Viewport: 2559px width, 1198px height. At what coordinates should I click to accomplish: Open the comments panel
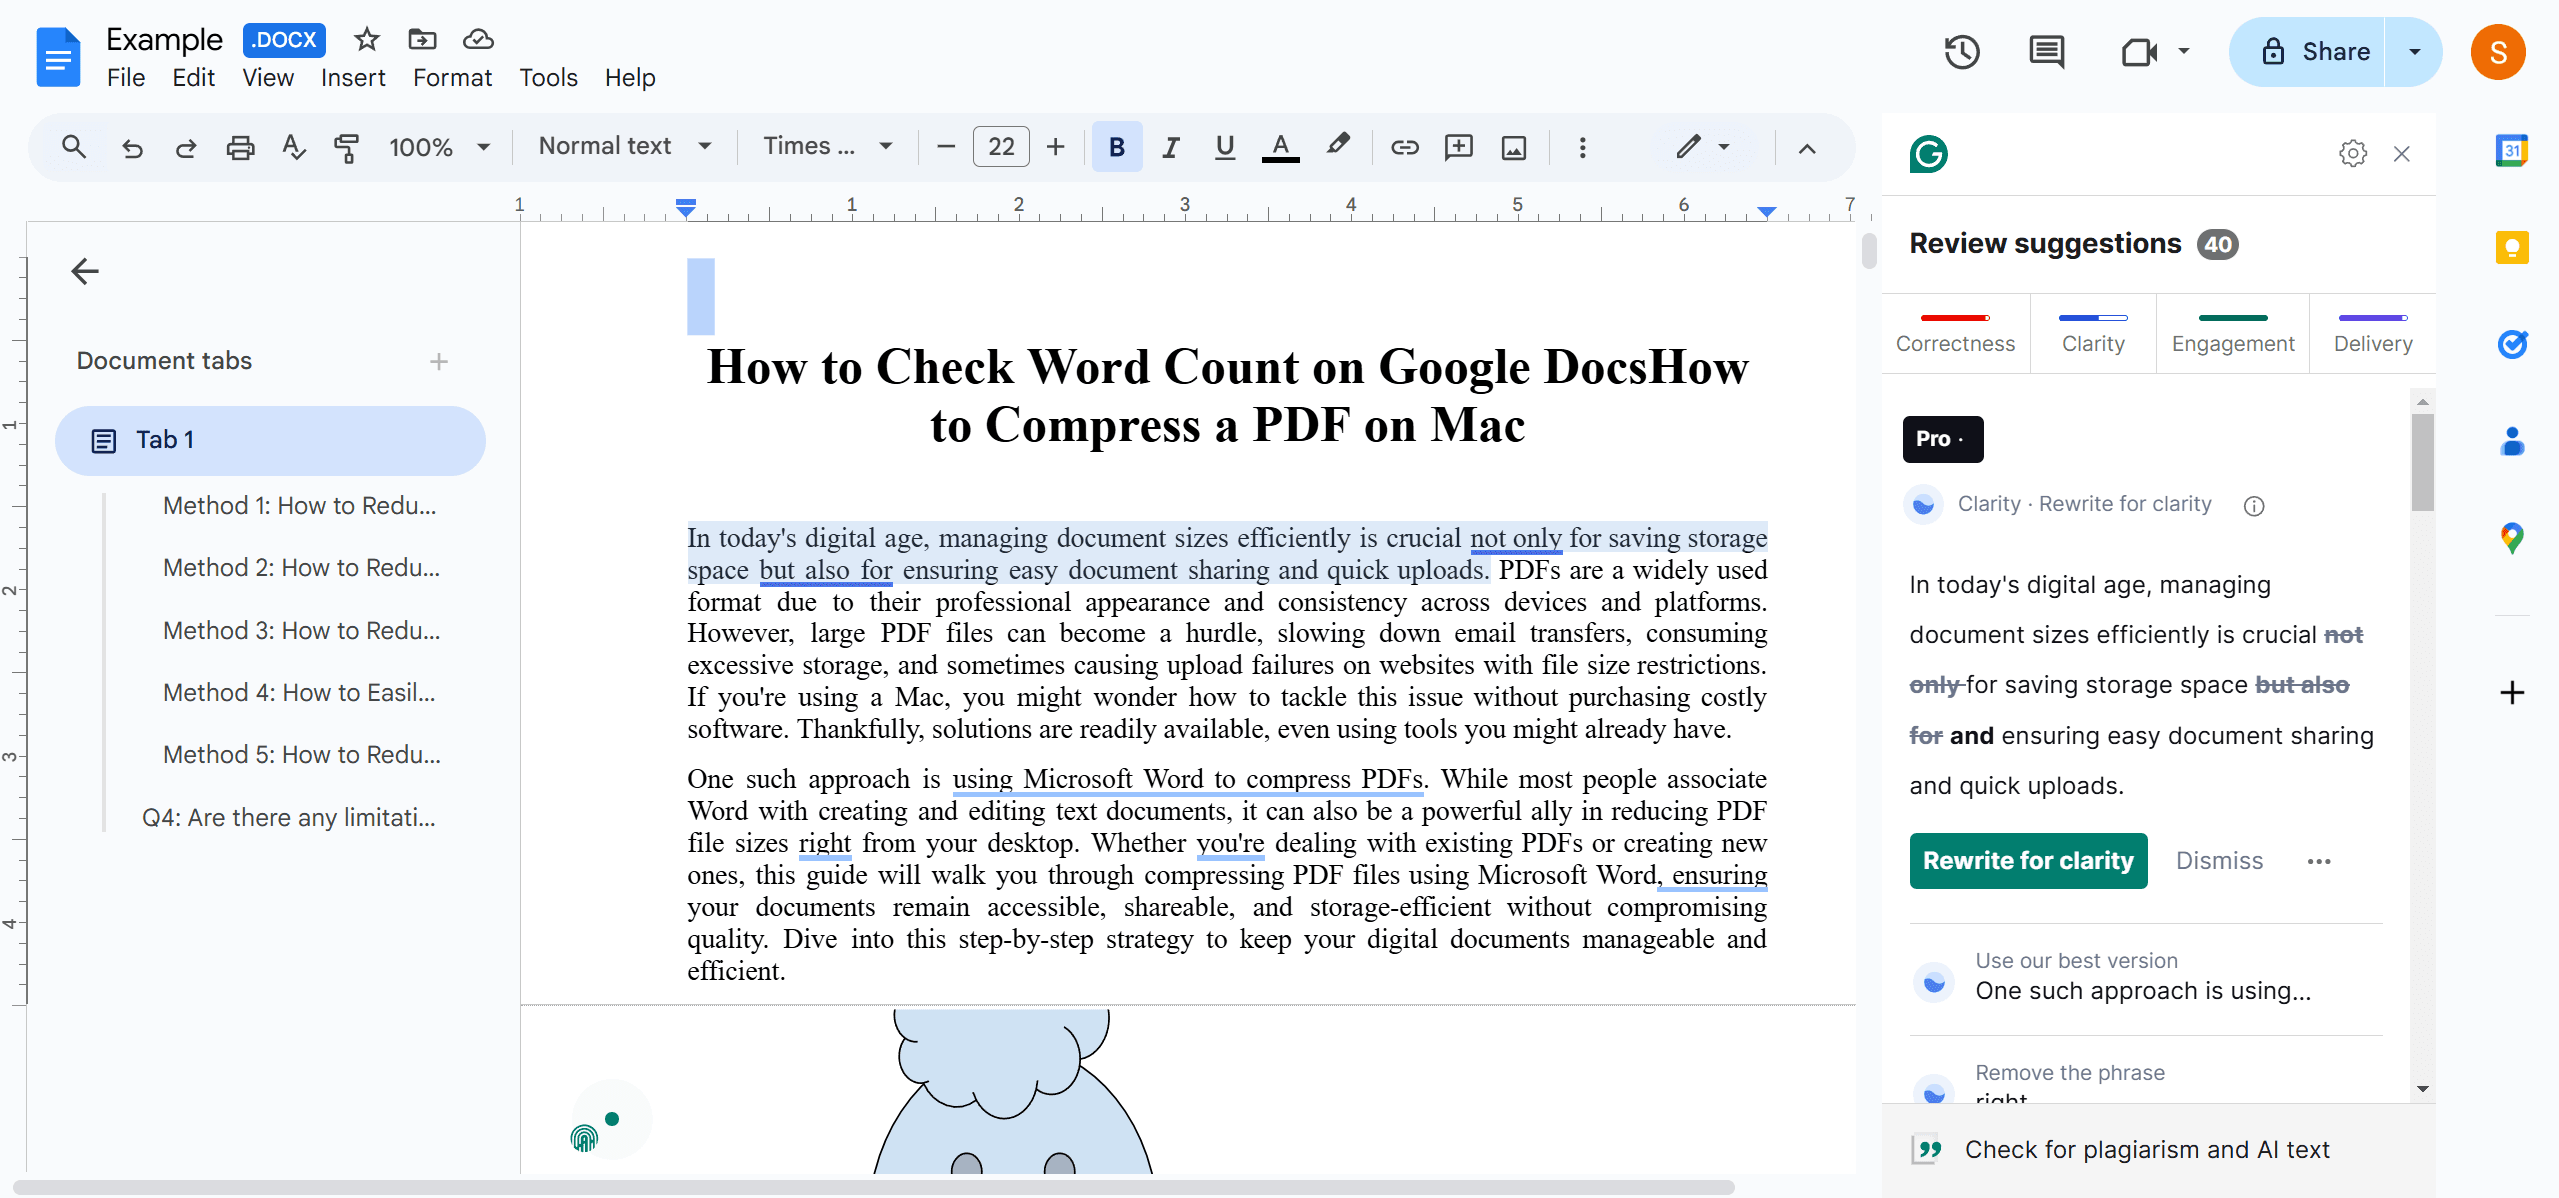click(x=2046, y=52)
